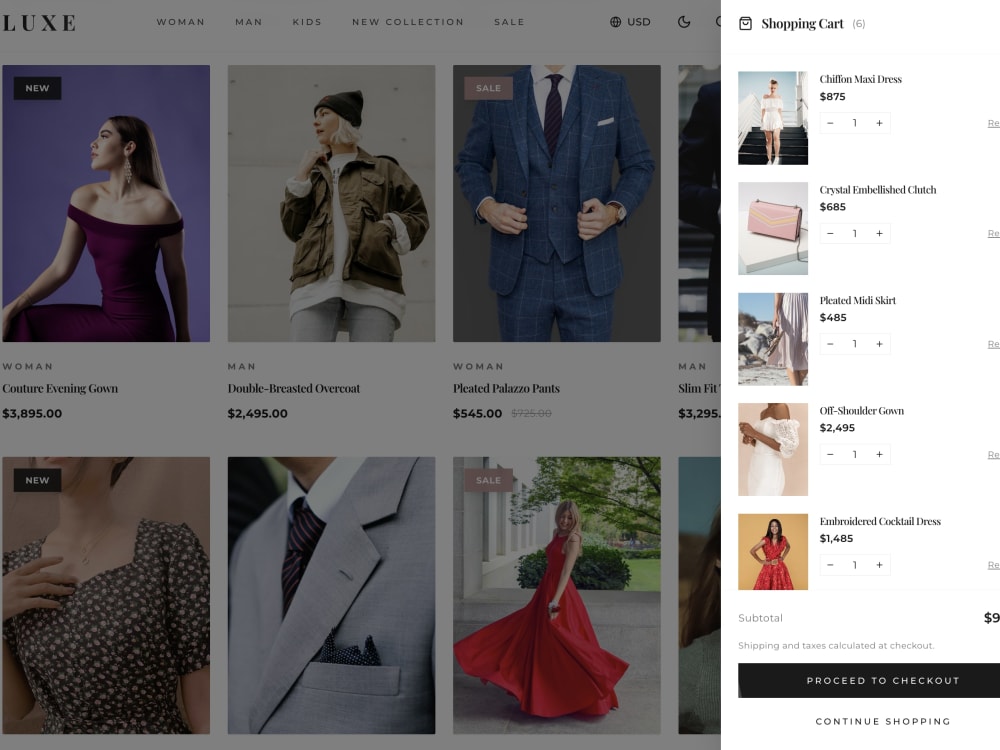Viewport: 1000px width, 750px height.
Task: Remove Pleated Midi Skirt from cart
Action: [x=994, y=344]
